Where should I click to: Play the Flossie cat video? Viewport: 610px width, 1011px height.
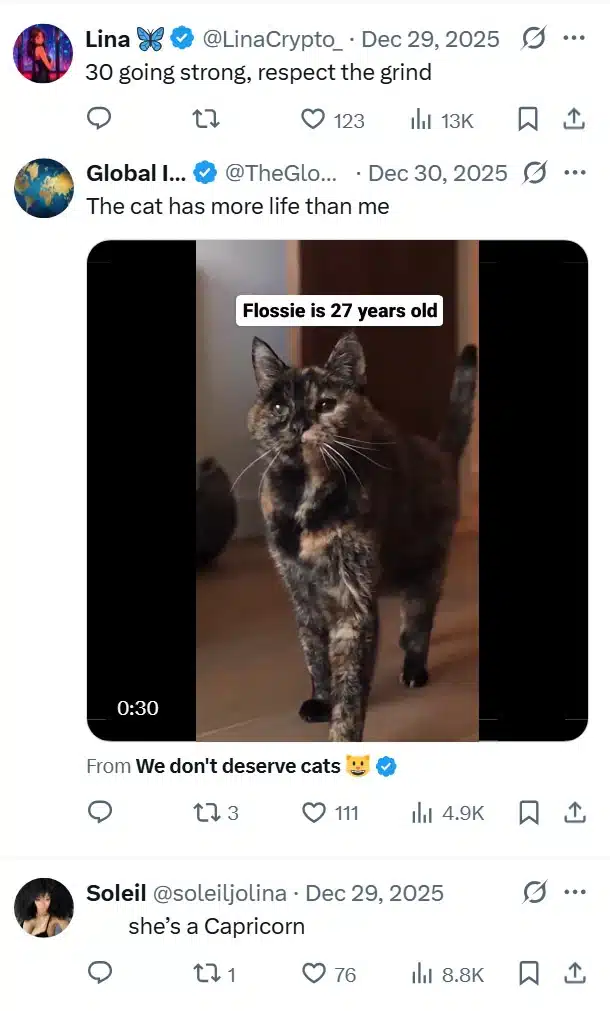click(x=337, y=490)
